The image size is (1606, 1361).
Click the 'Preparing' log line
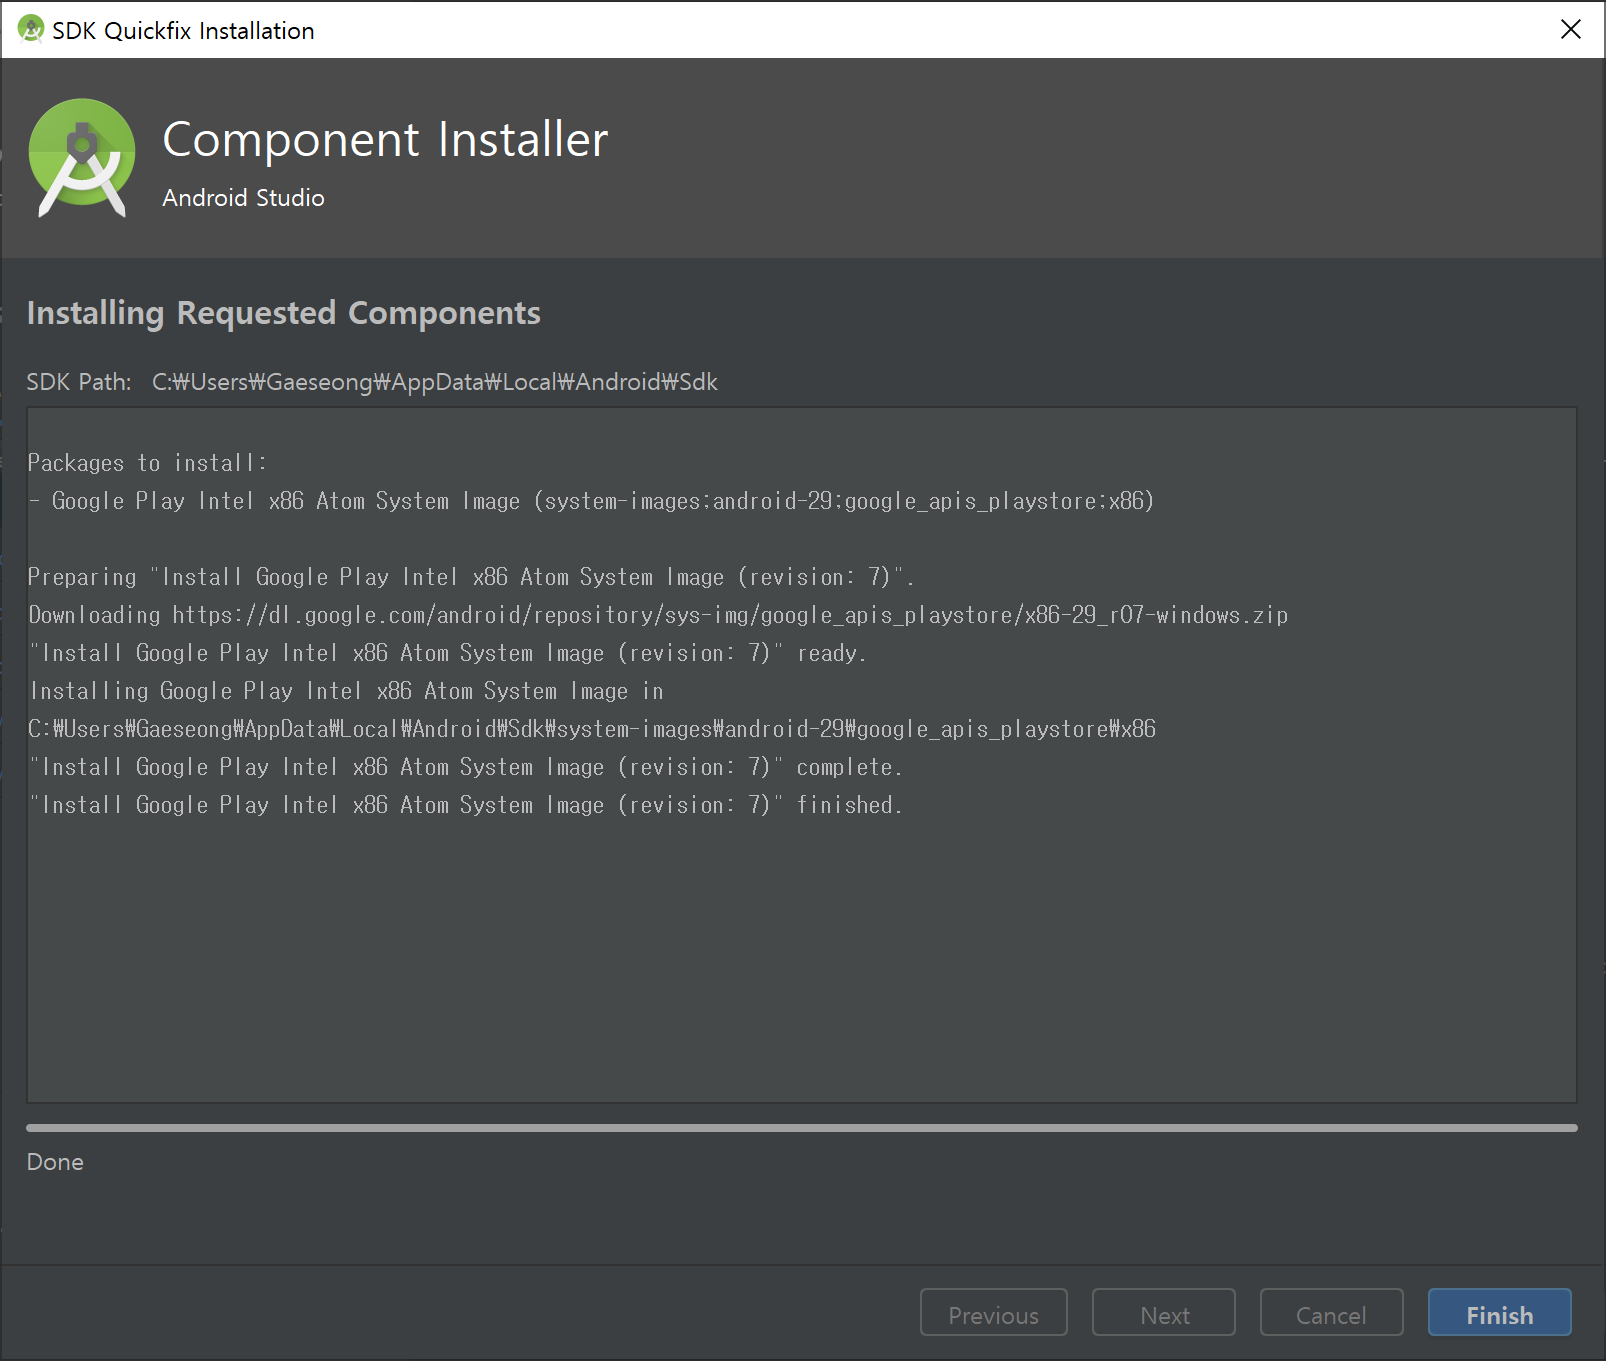[470, 577]
